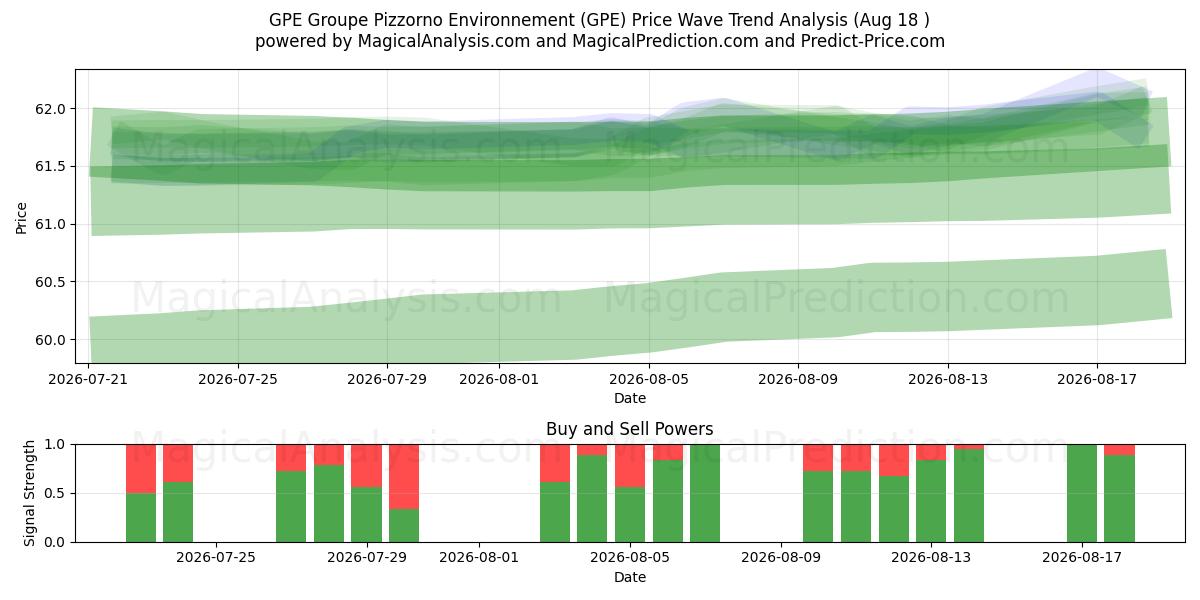The width and height of the screenshot is (1200, 600).
Task: Click 2026-07-29 on the price chart axis
Action: (387, 379)
